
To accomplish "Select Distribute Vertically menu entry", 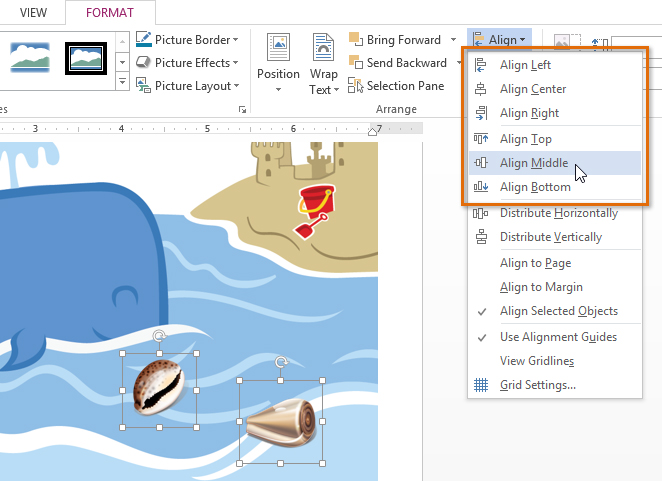I will [x=555, y=237].
